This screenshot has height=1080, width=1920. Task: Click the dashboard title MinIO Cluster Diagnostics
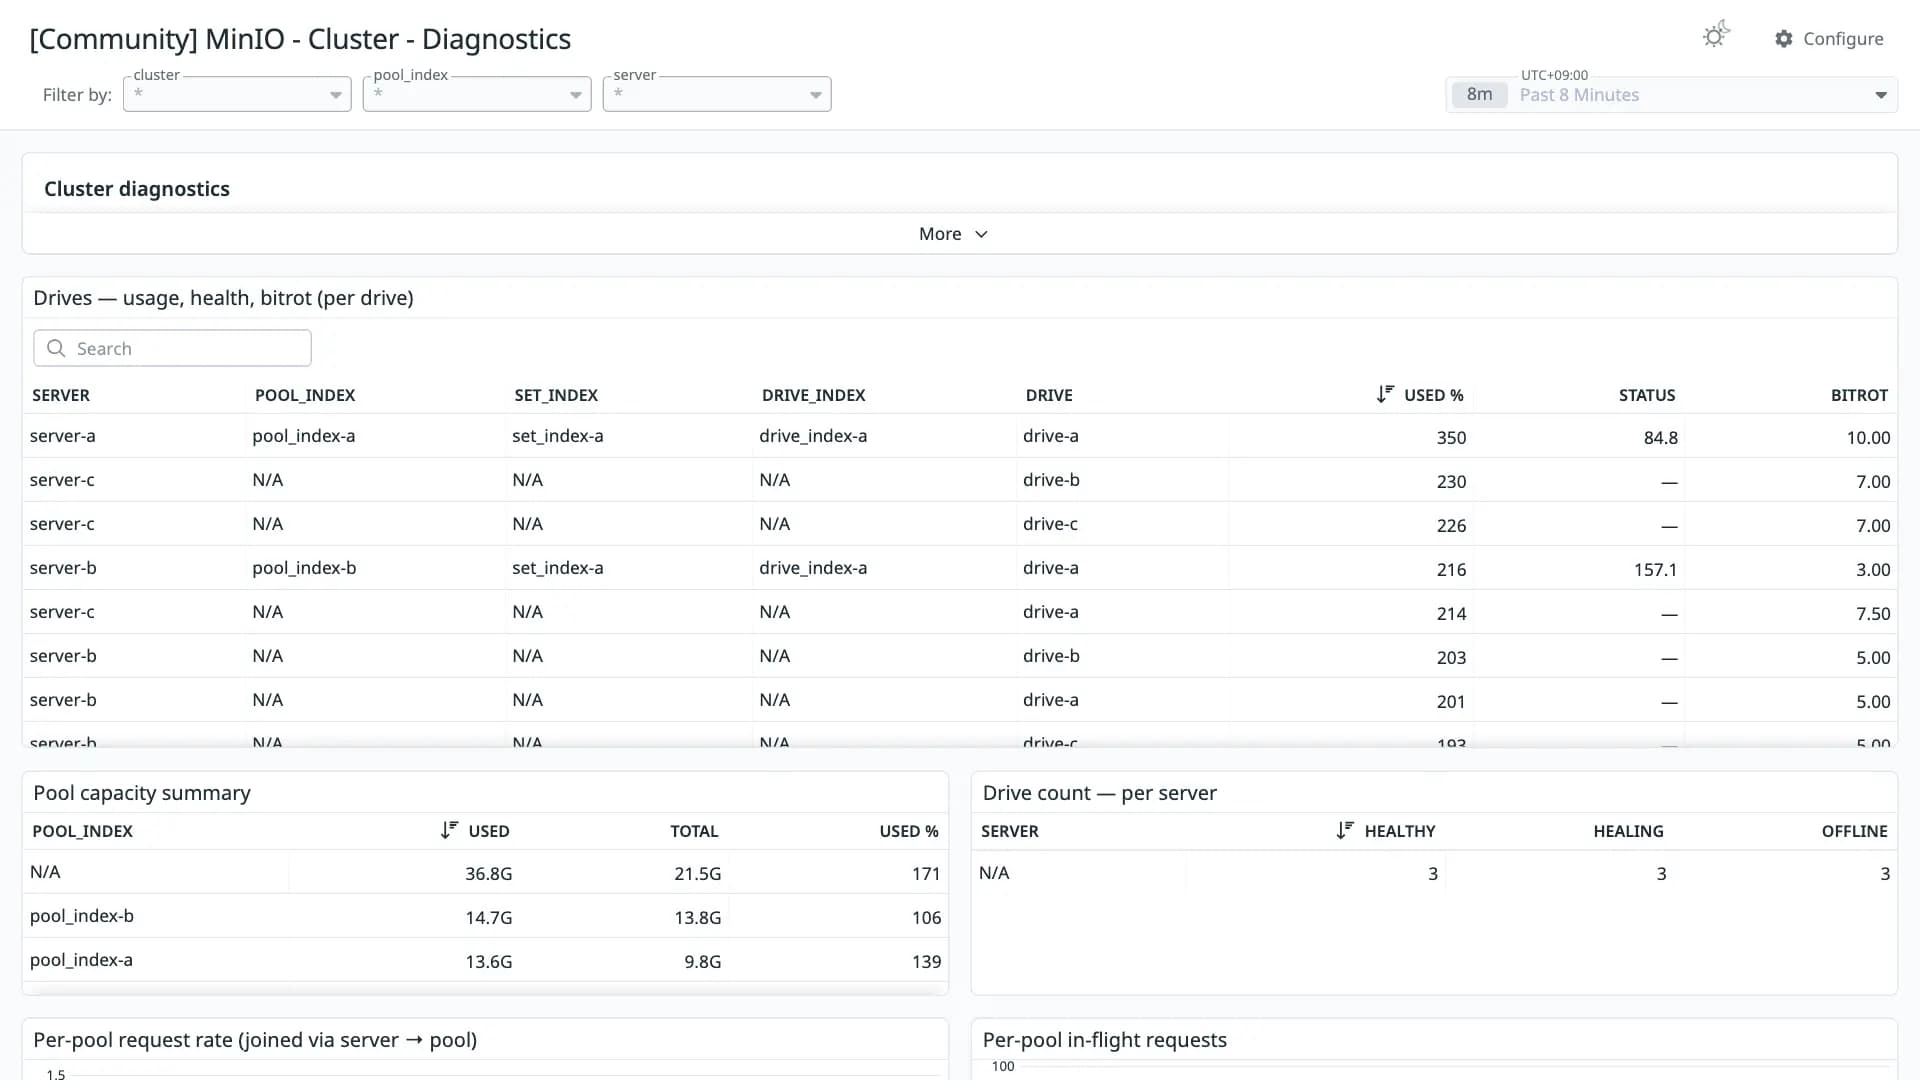[x=300, y=39]
